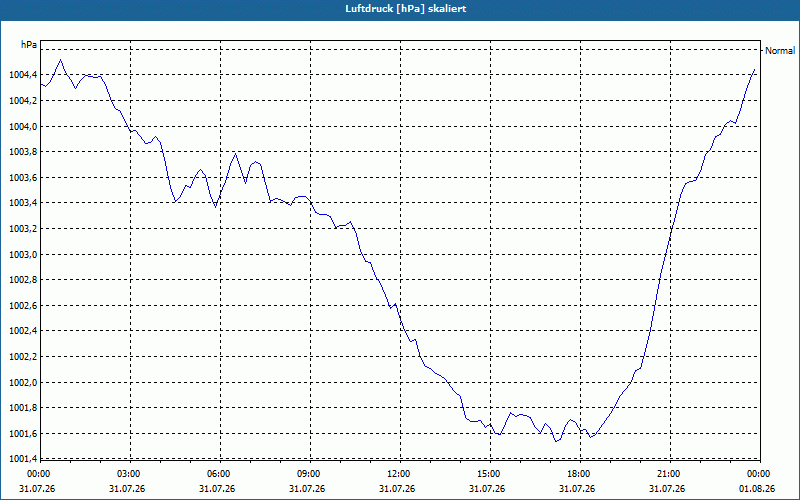Select the 1003,8 y-axis value
This screenshot has height=500, width=800.
coord(23,152)
